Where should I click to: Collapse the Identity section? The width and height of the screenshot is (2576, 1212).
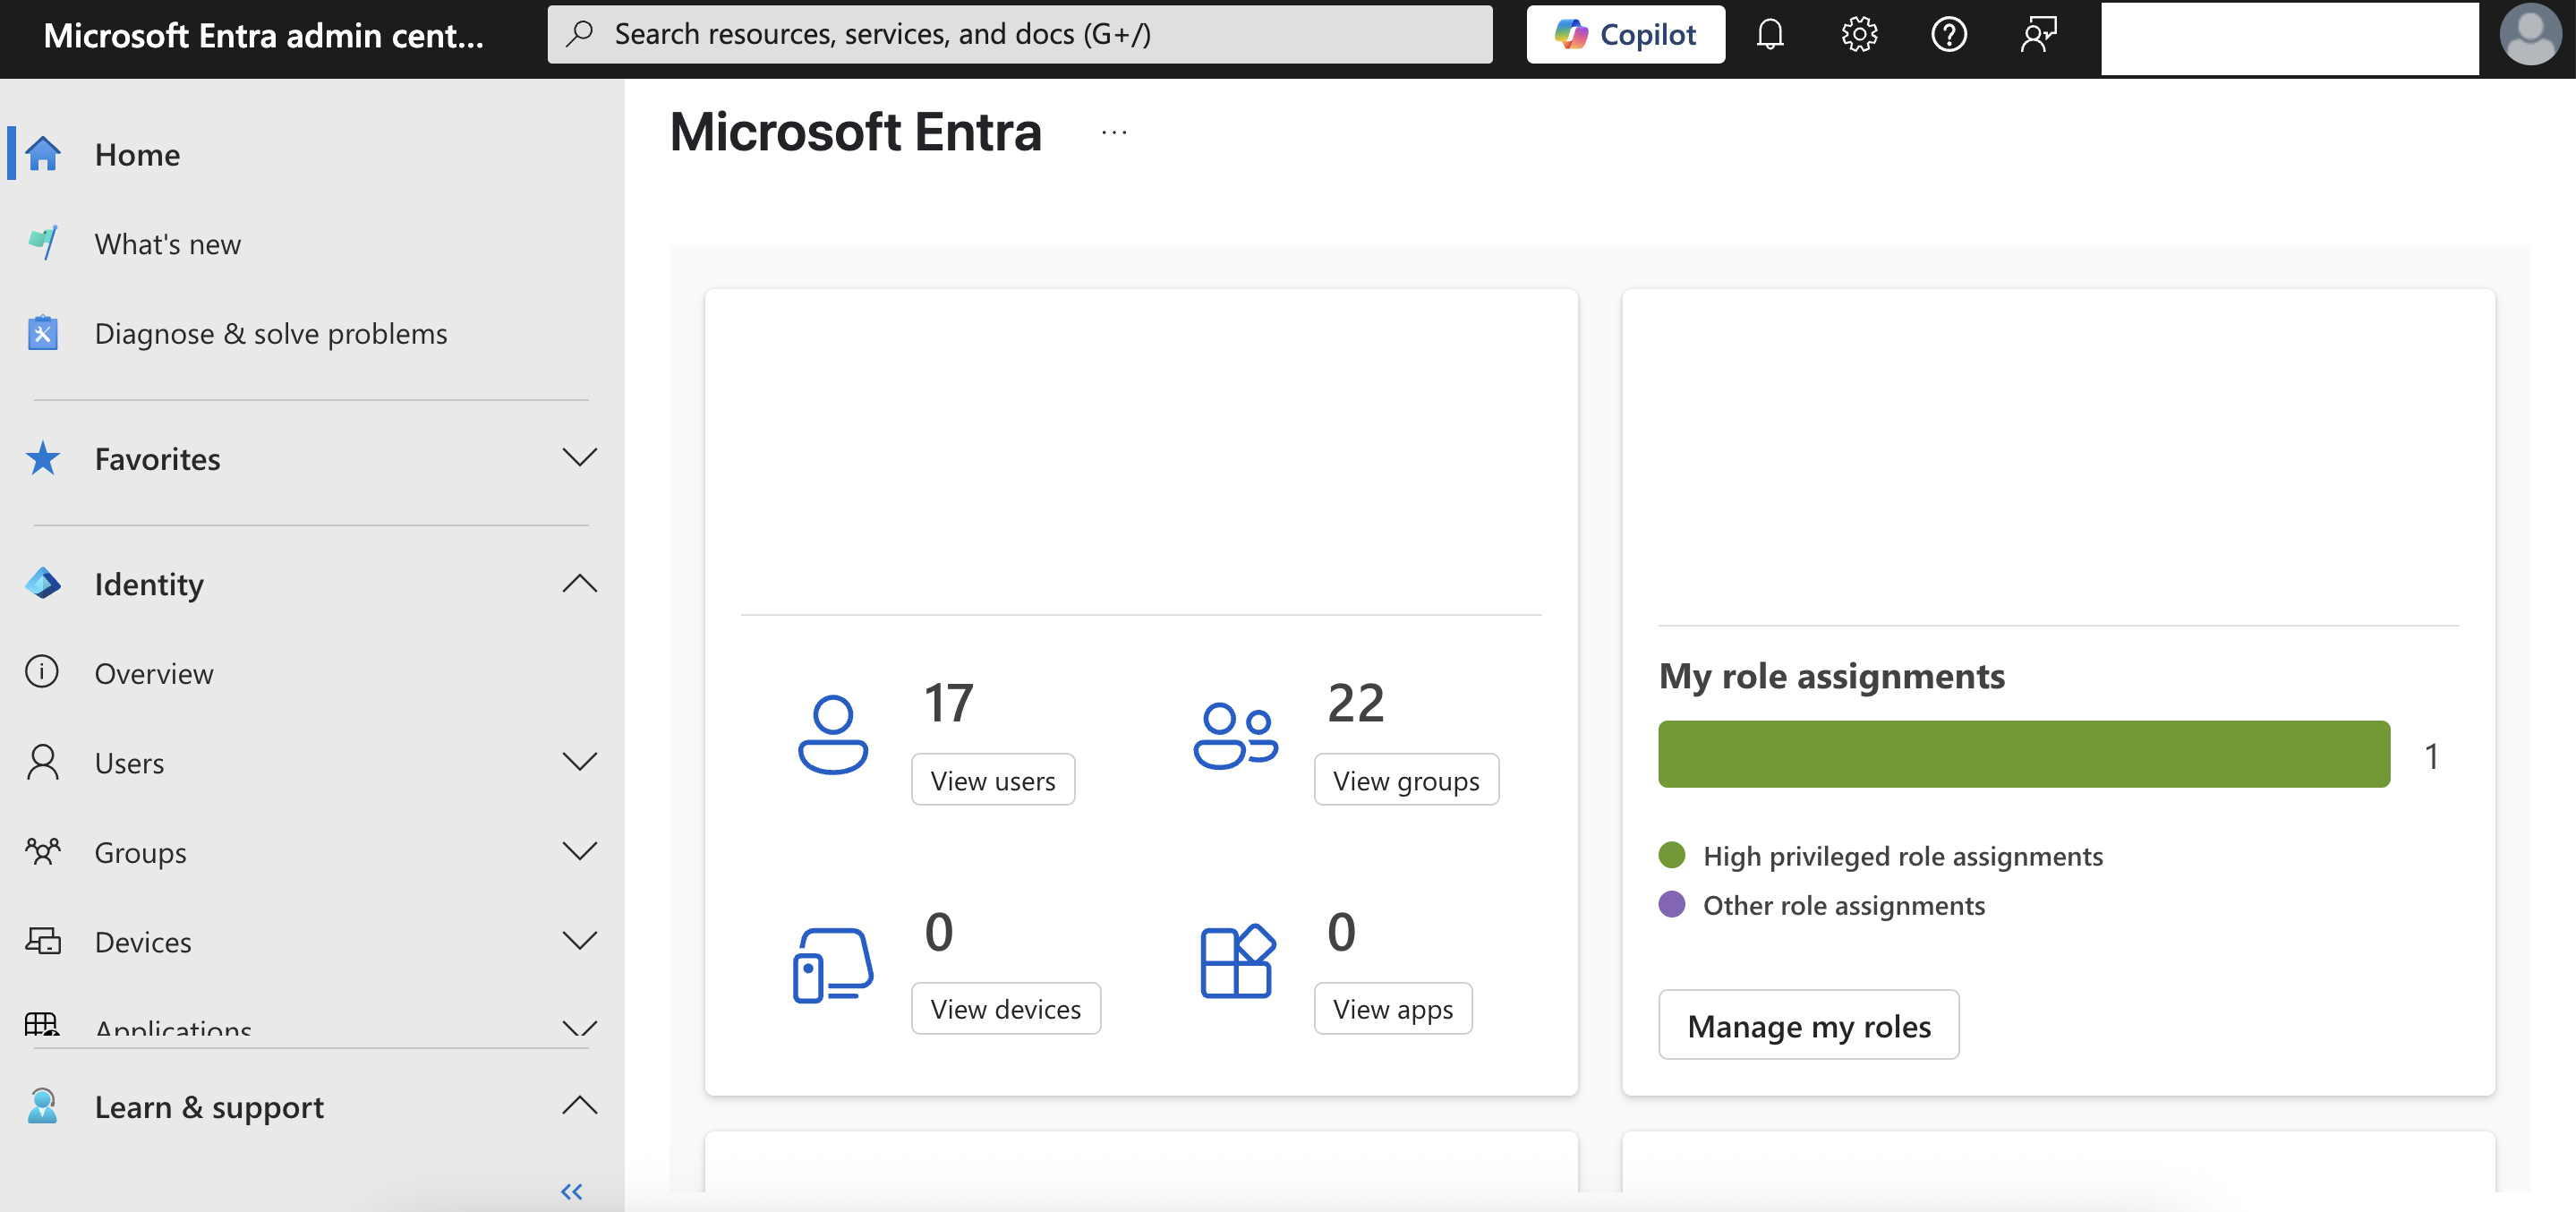[x=579, y=584]
